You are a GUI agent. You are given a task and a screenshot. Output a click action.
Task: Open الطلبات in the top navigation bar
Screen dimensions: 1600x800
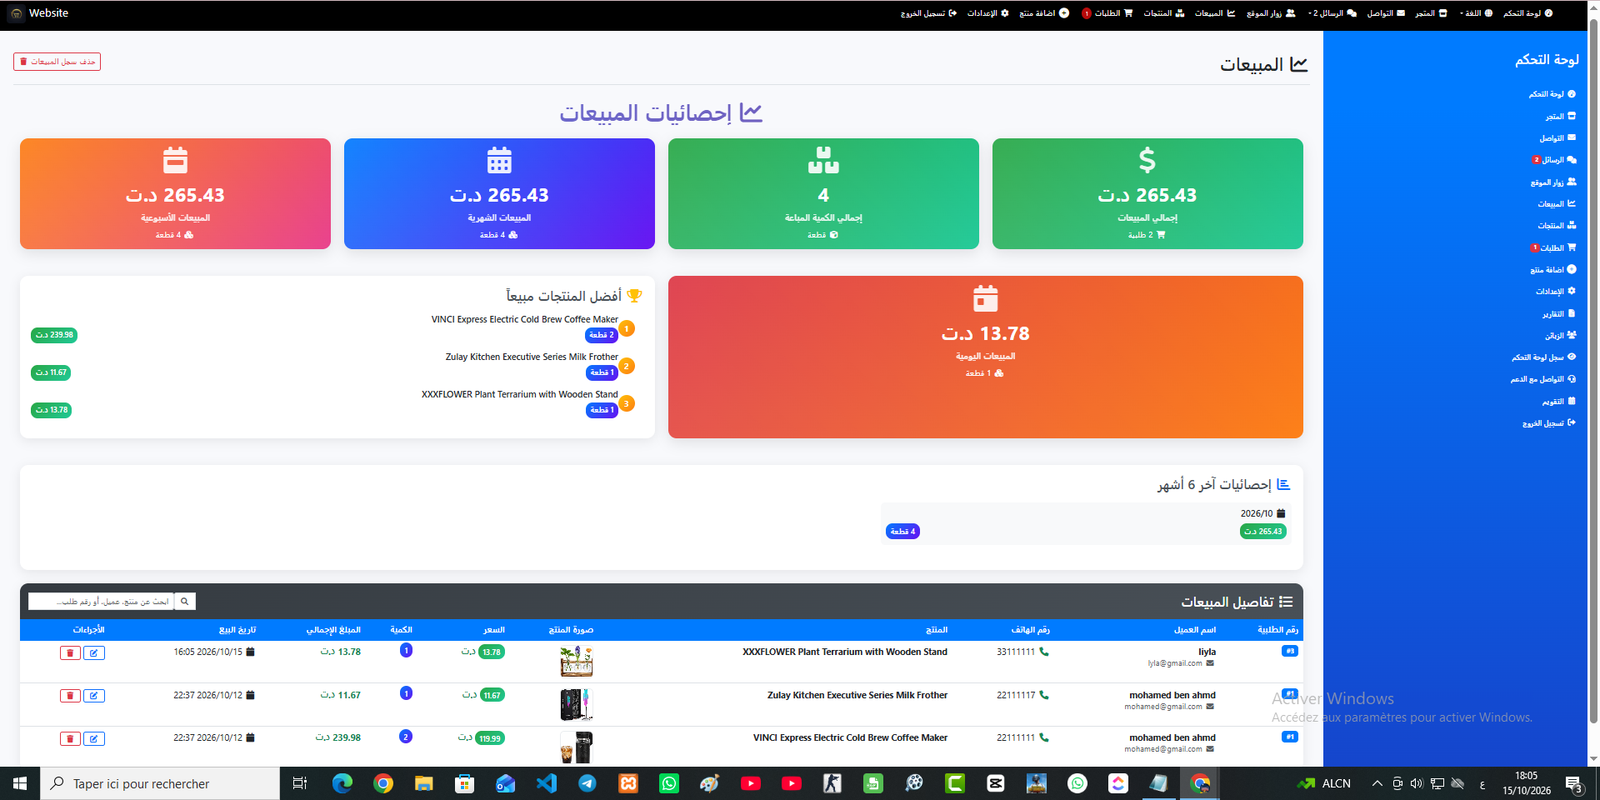point(1107,13)
